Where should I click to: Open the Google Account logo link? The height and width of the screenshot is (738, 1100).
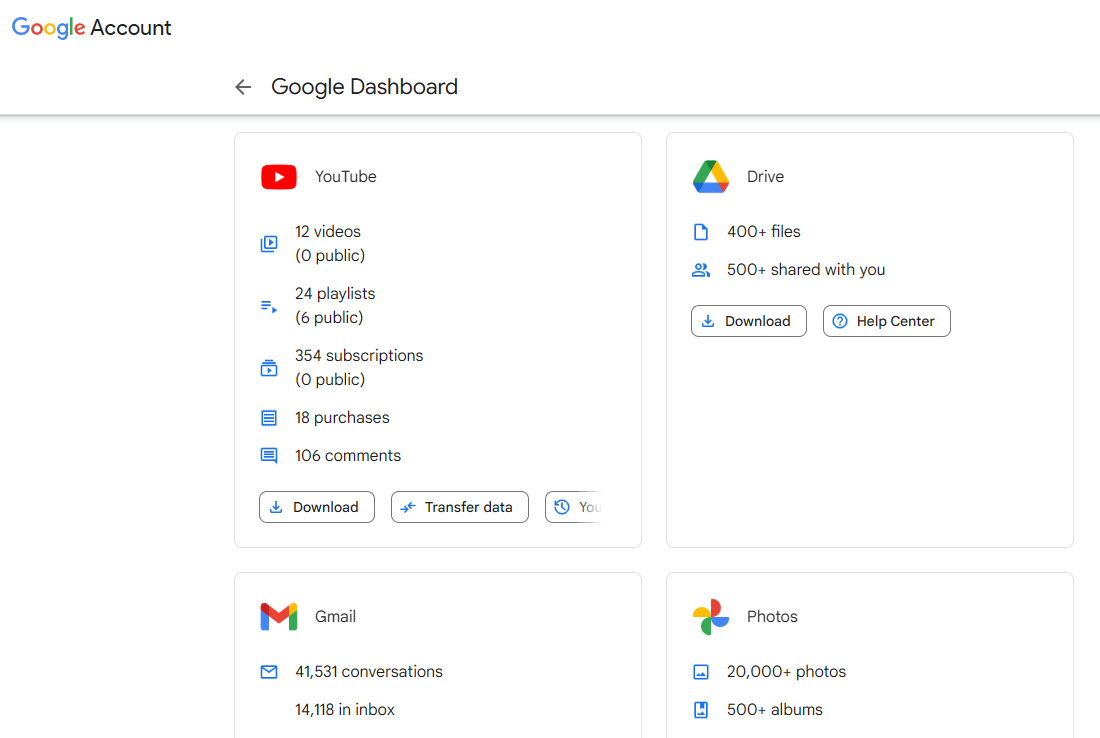click(x=92, y=28)
